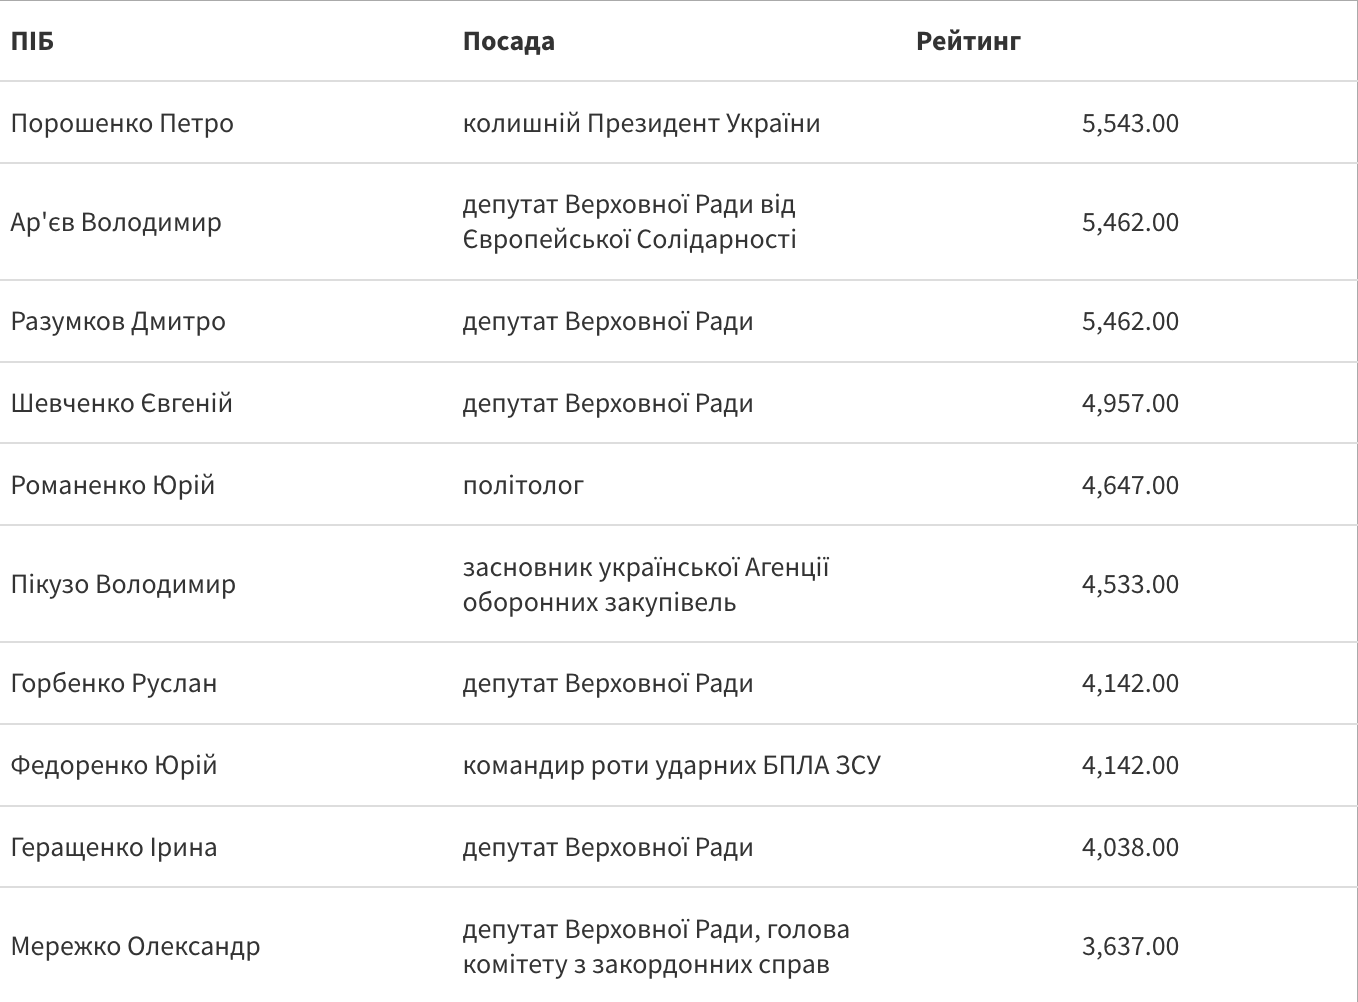Select the Разумков Дмитро row name

pyautogui.click(x=118, y=321)
